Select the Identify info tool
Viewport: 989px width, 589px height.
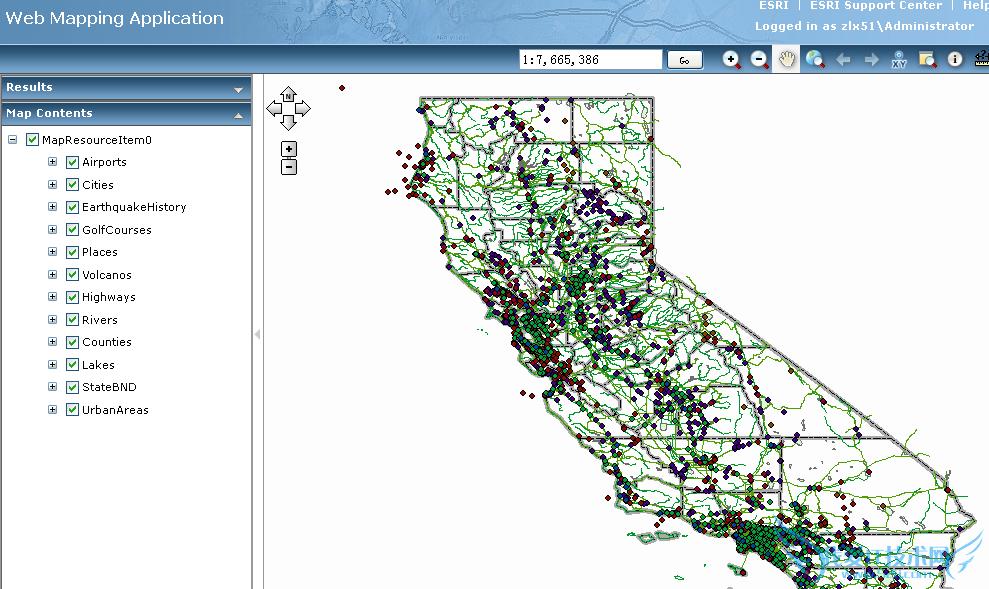click(x=955, y=59)
